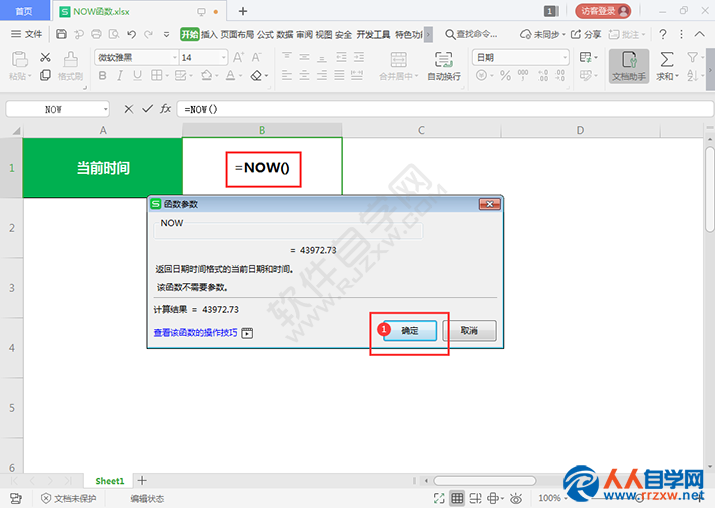
Task: Click the Redo arrow icon
Action: coord(149,34)
